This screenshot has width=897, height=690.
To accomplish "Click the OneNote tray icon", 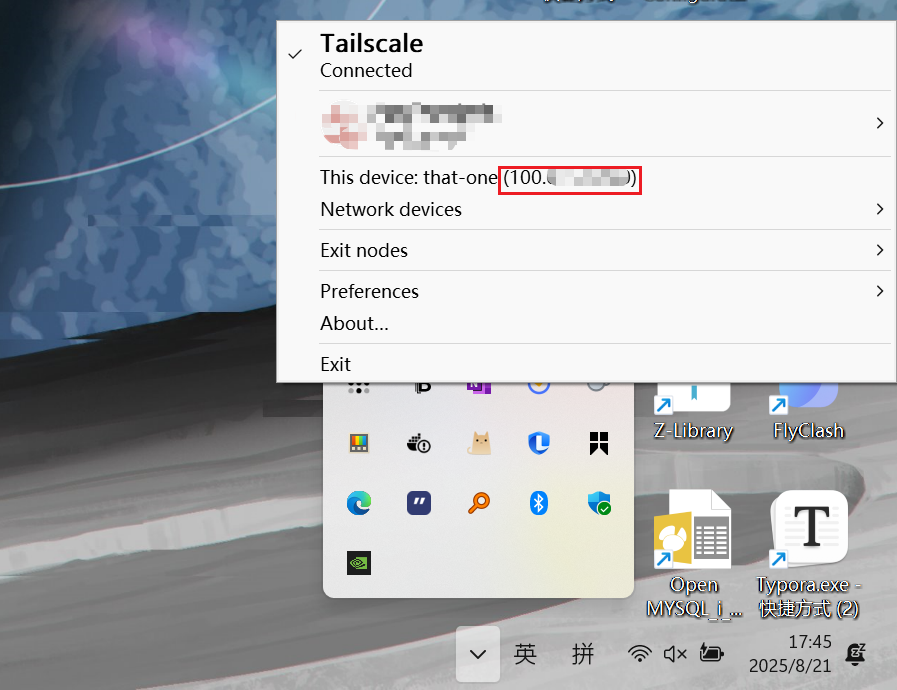I will [479, 388].
